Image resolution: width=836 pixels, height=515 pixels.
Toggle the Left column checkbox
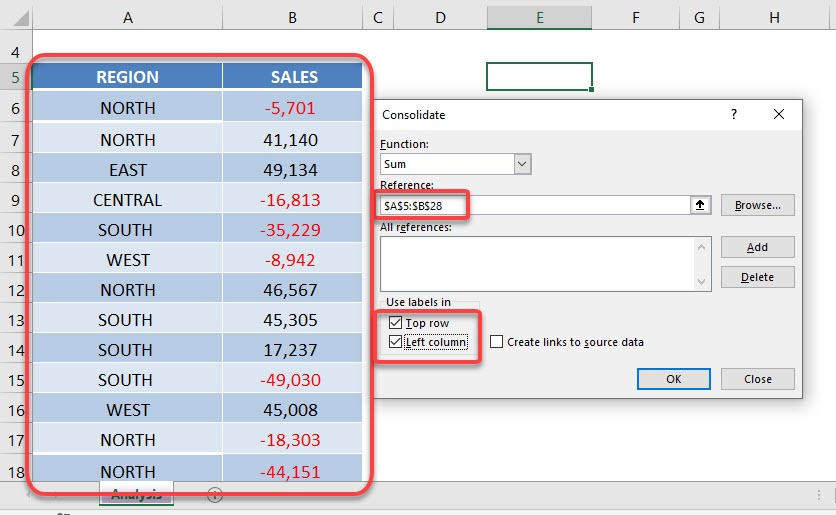coord(395,342)
